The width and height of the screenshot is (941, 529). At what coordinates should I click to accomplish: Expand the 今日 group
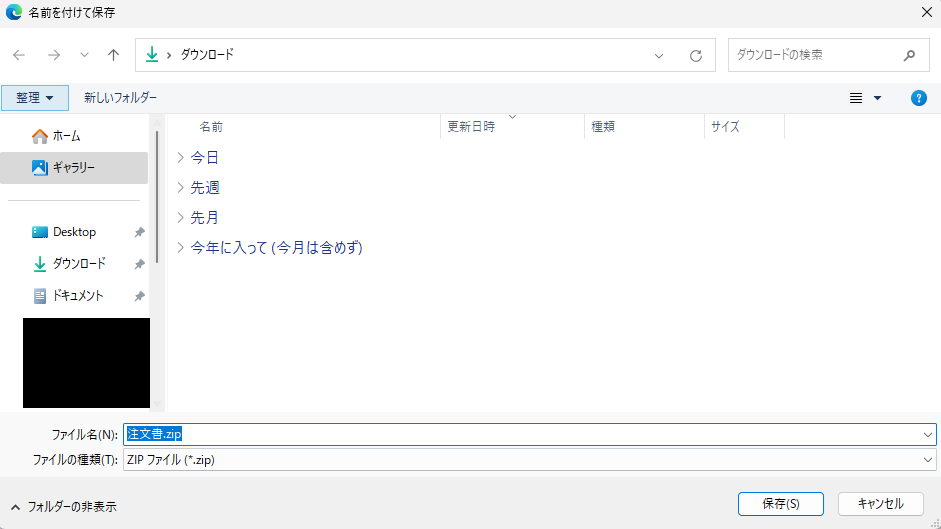[180, 157]
